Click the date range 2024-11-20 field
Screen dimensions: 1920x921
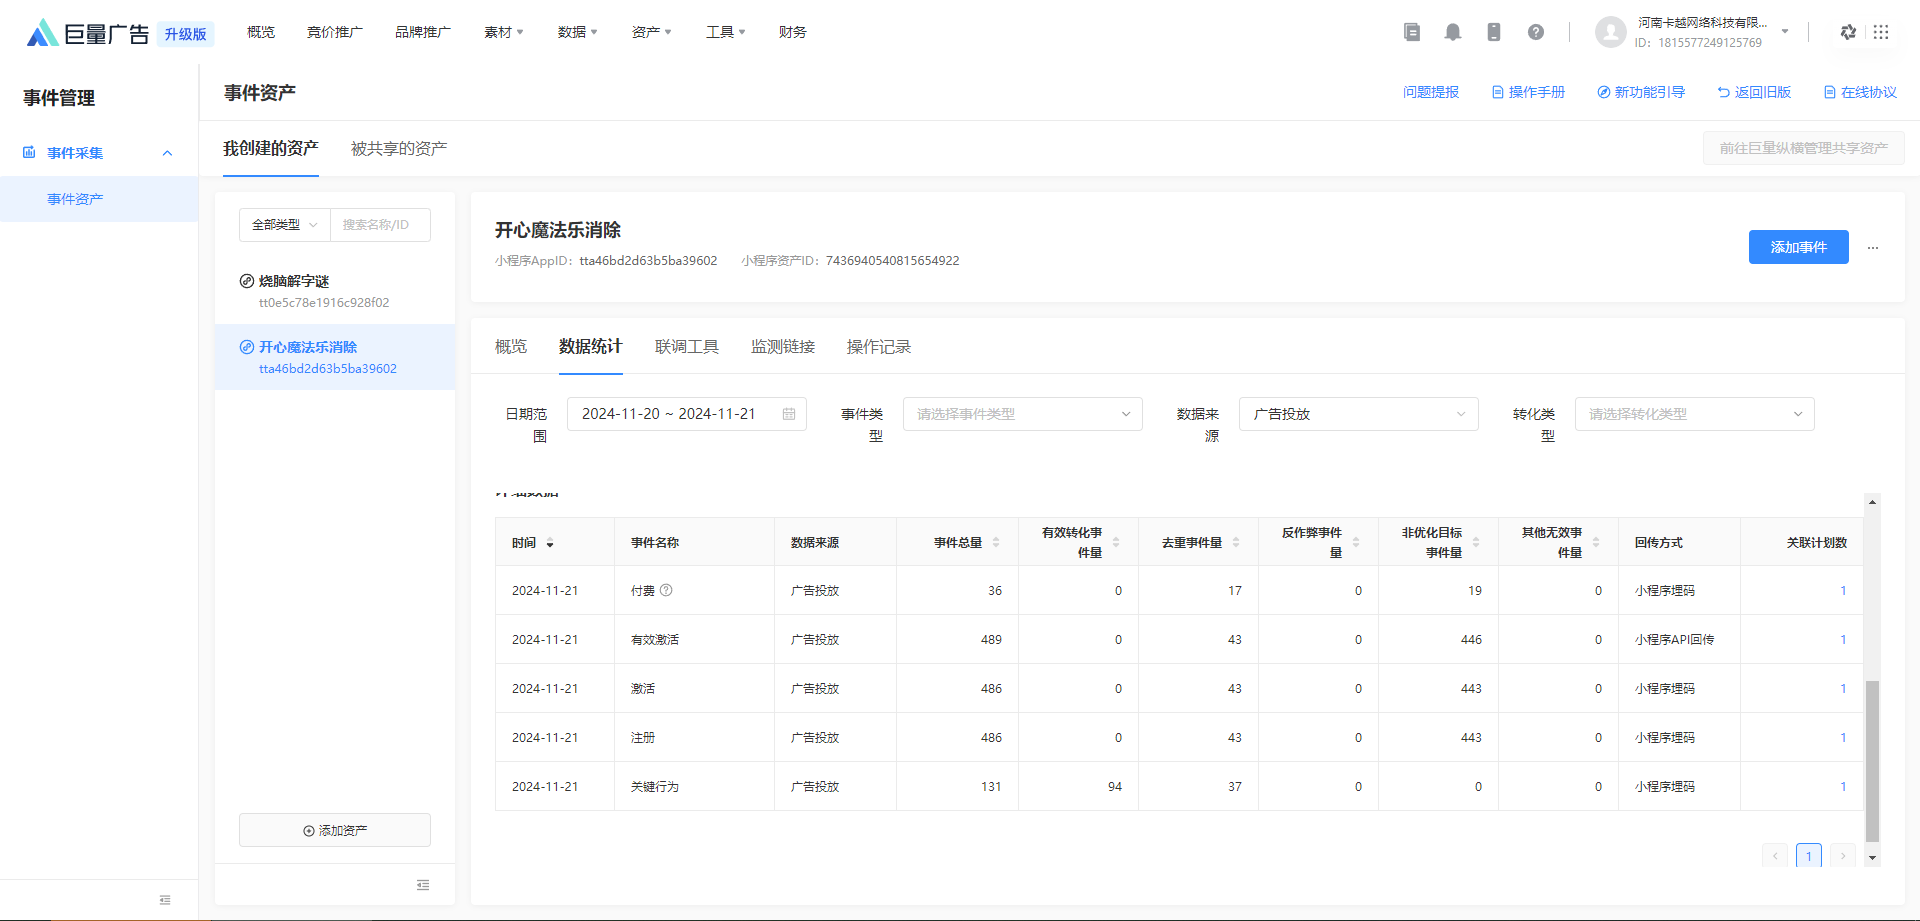point(687,414)
